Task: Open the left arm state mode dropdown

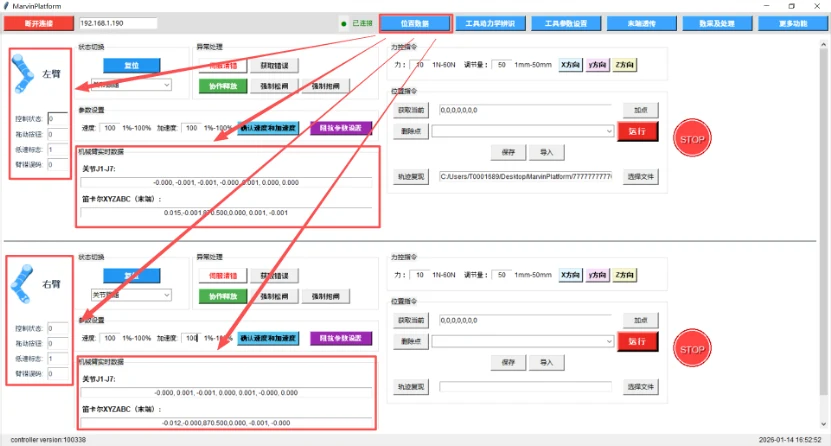Action: click(x=131, y=85)
